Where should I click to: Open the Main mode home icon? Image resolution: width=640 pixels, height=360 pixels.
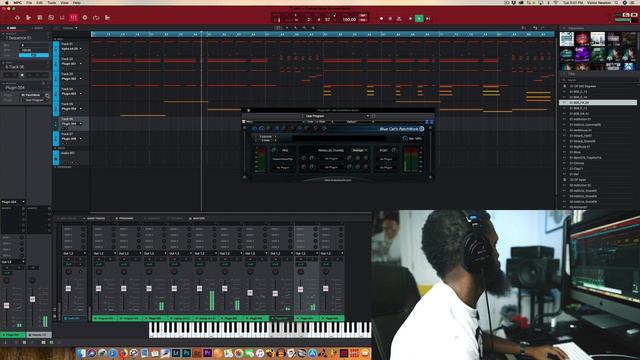point(17,18)
